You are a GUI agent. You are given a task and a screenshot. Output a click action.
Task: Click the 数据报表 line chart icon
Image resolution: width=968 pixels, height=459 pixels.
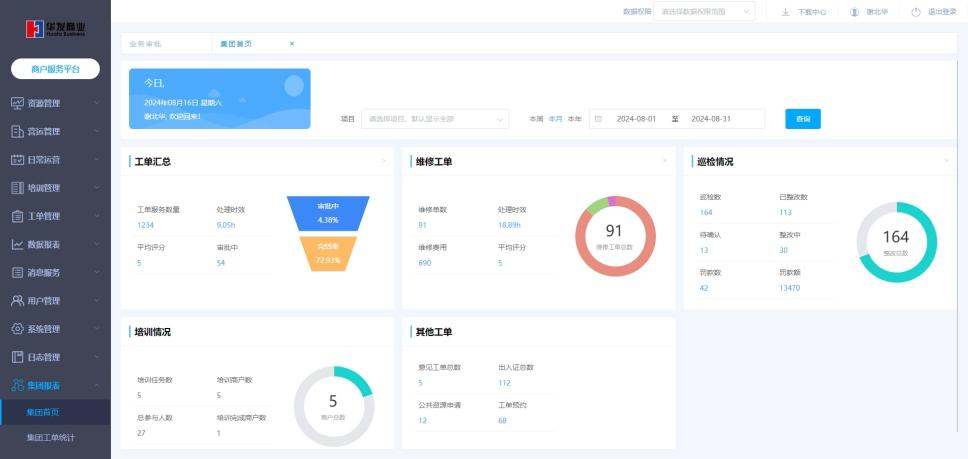(17, 244)
